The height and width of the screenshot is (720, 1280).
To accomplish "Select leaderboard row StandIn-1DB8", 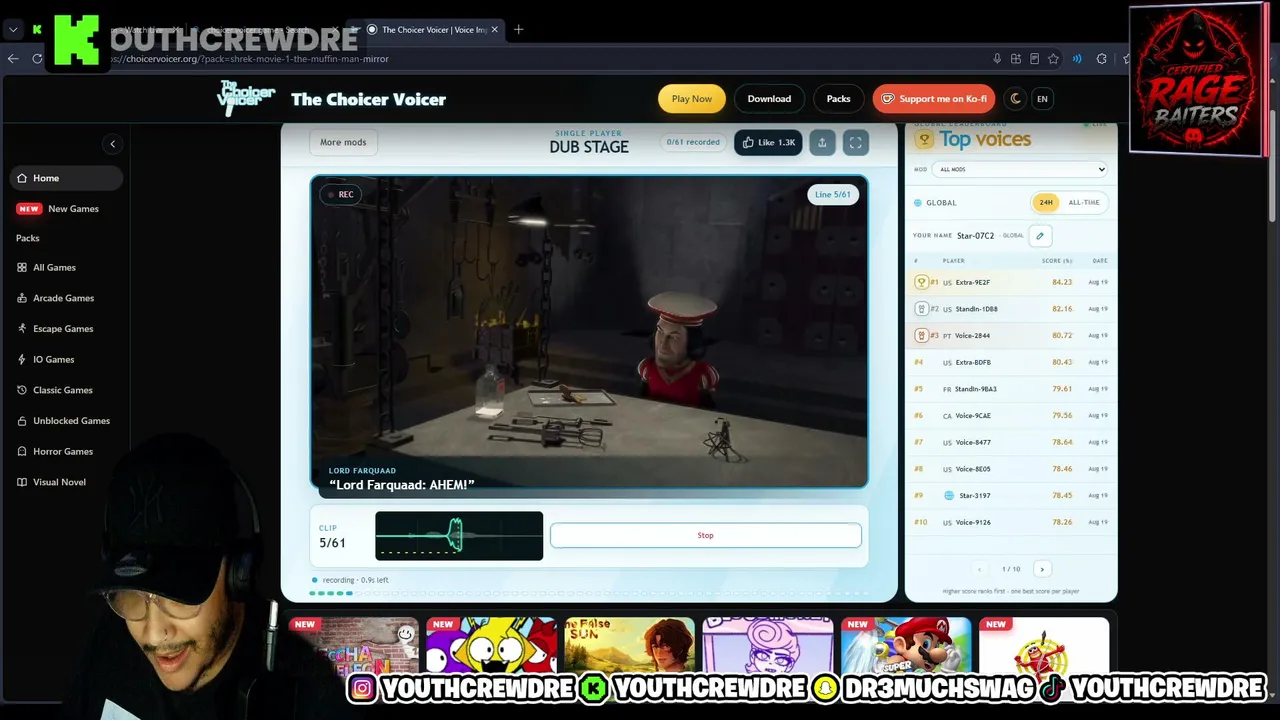I will [1010, 309].
